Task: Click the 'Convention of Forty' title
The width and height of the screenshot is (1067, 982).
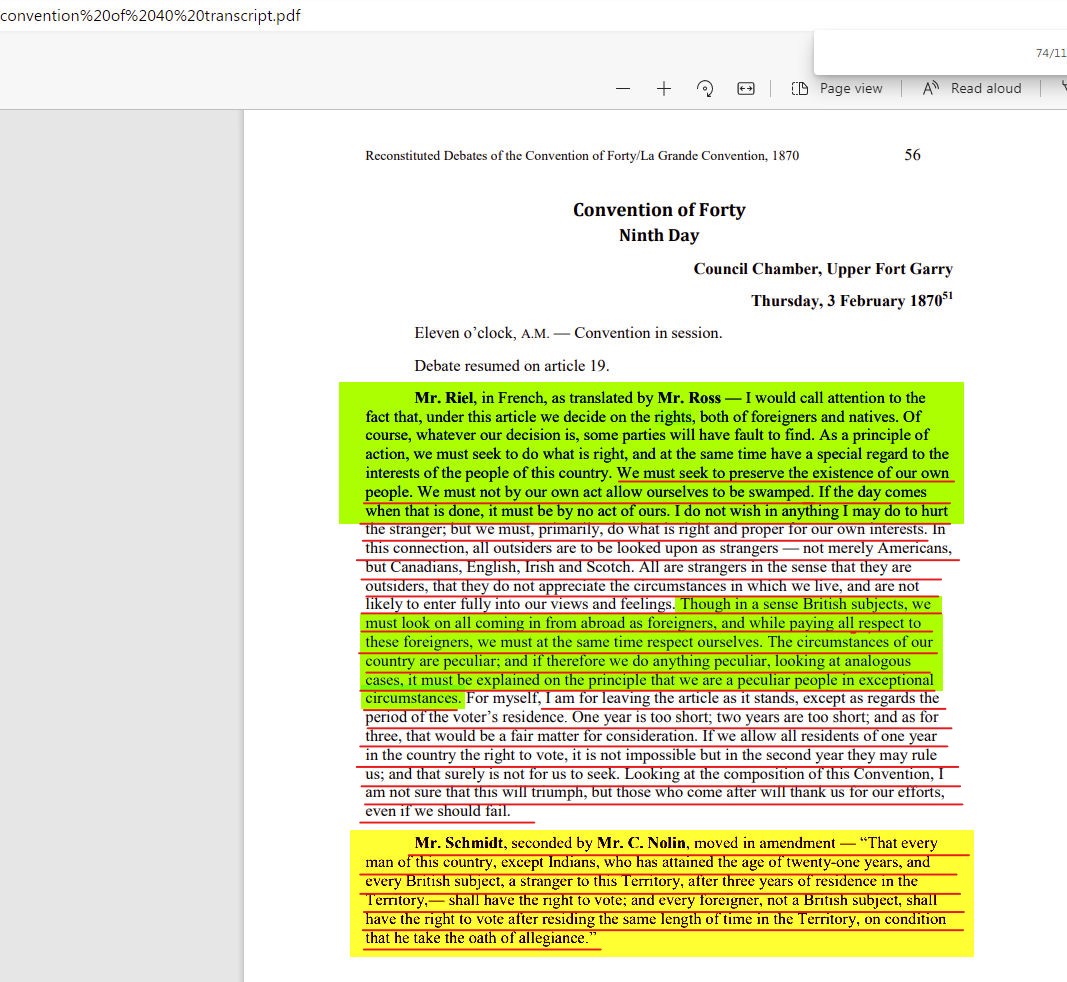Action: [x=659, y=210]
